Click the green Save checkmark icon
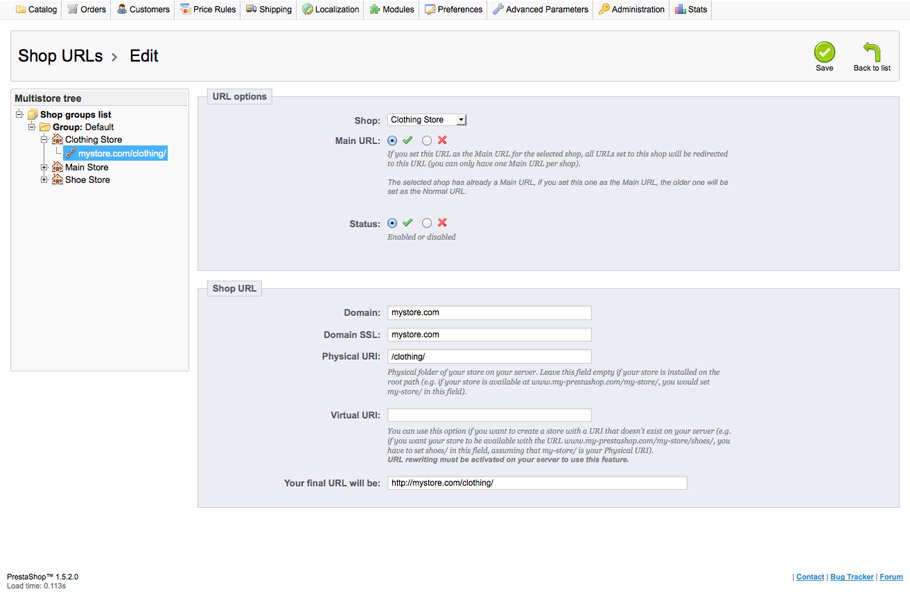Image resolution: width=910 pixels, height=607 pixels. [x=824, y=52]
